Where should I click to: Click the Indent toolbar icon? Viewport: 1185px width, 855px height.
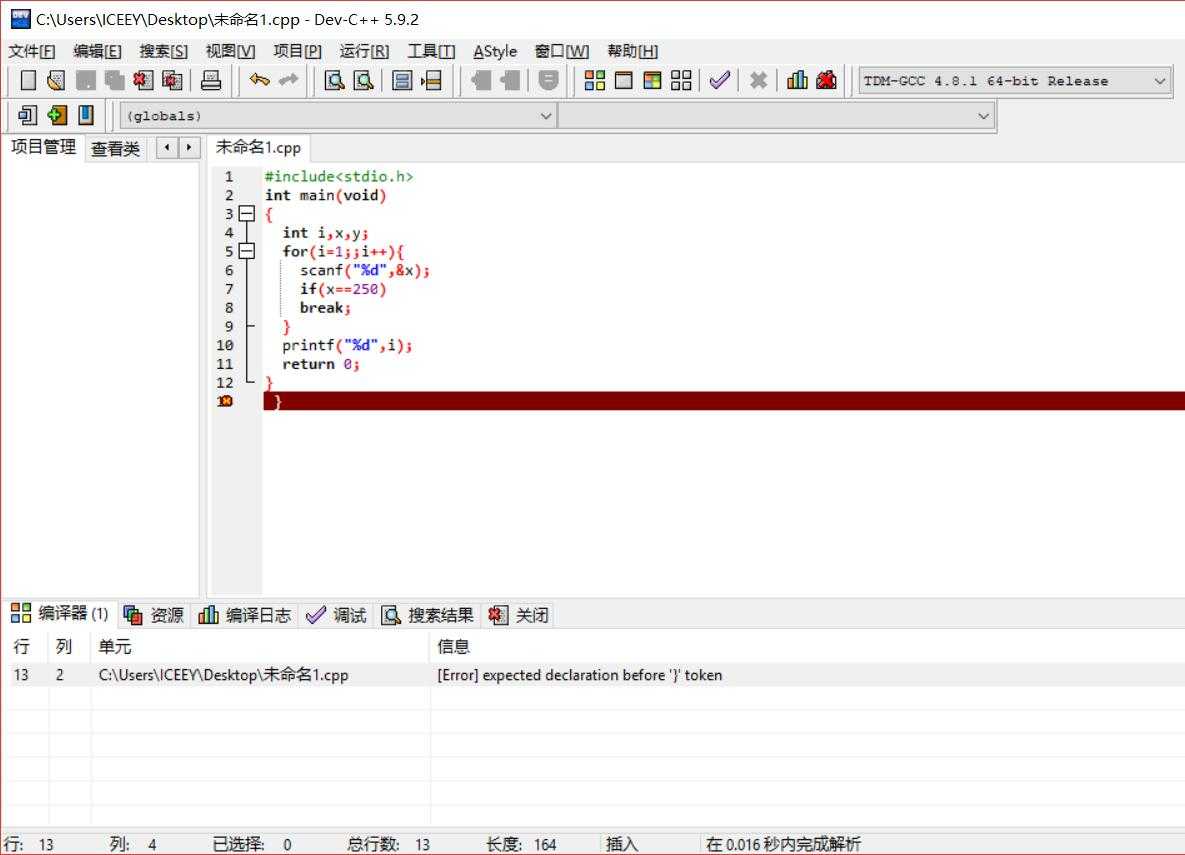(481, 80)
